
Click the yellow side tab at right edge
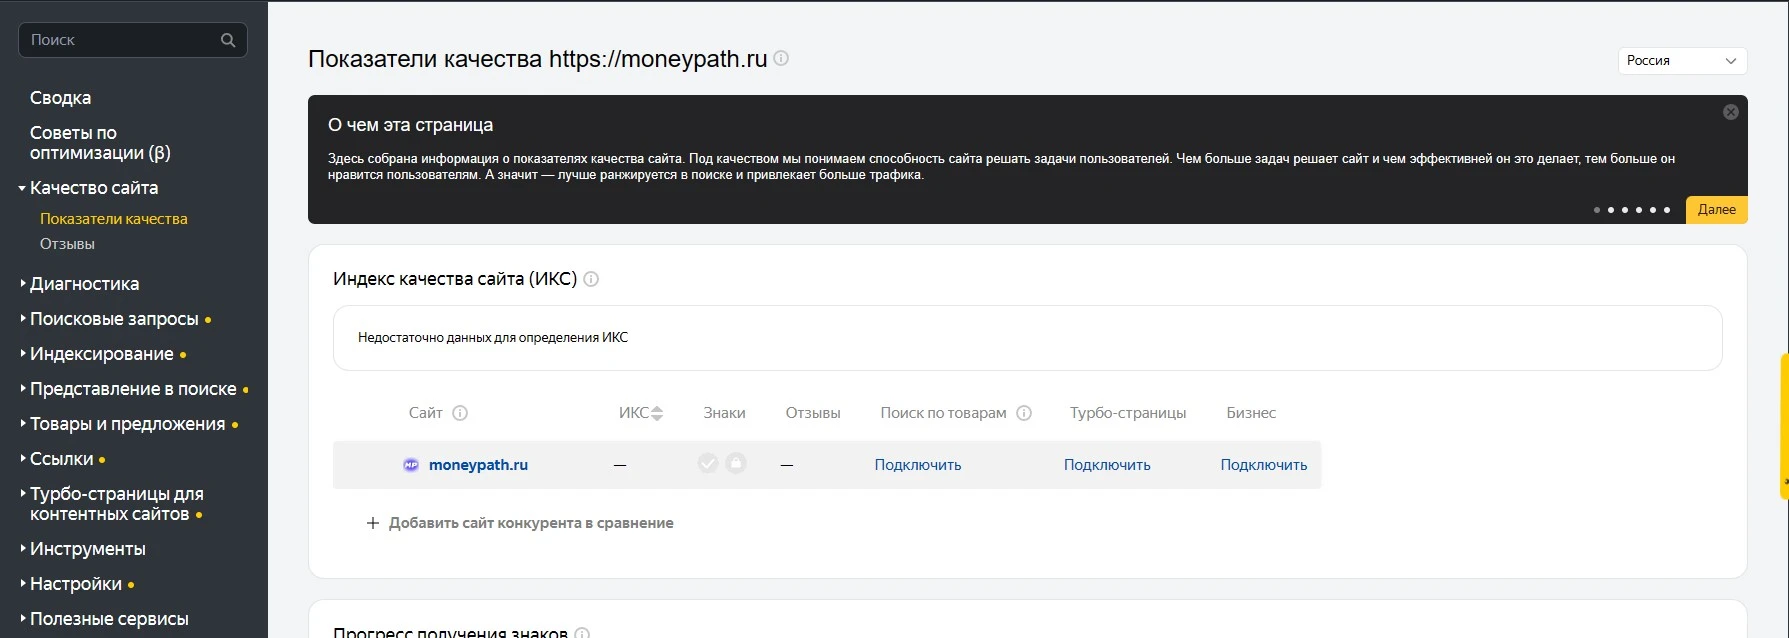tap(1785, 425)
